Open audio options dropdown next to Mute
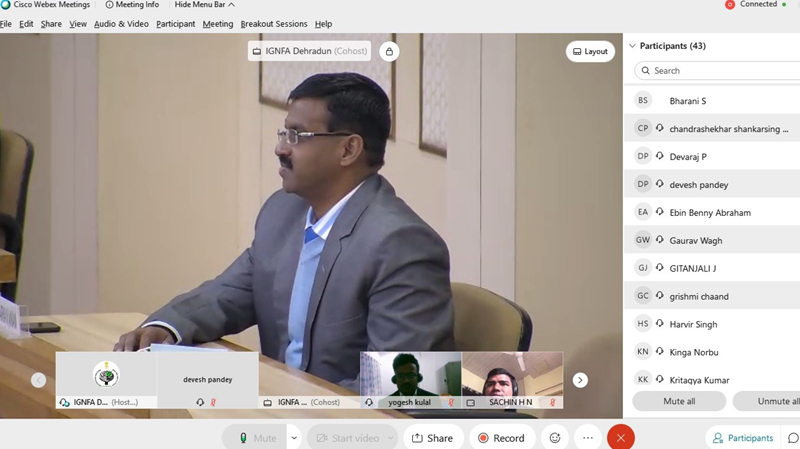The width and height of the screenshot is (800, 449). [x=294, y=438]
